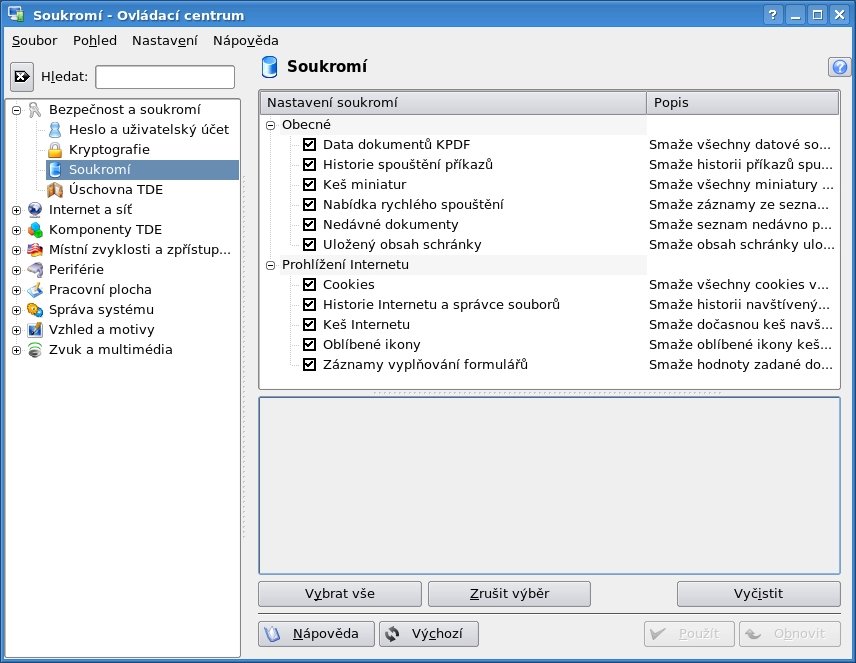Viewport: 856px width, 663px height.
Task: Toggle Nabídka rychlého spouštění checkbox
Action: click(310, 205)
